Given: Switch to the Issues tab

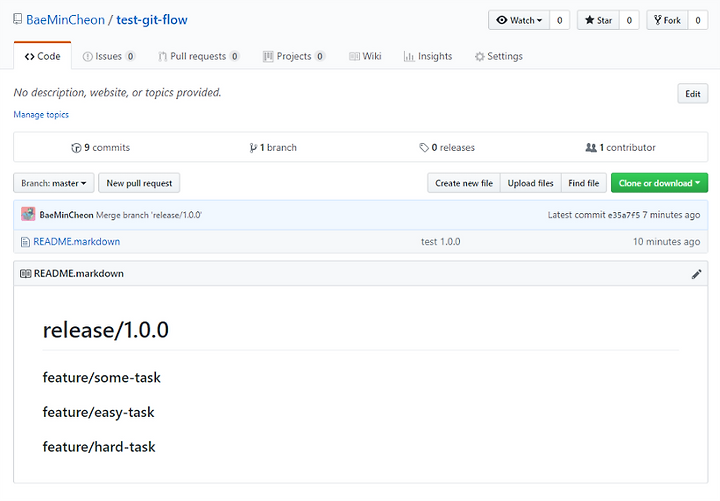Looking at the screenshot, I should click(x=108, y=56).
